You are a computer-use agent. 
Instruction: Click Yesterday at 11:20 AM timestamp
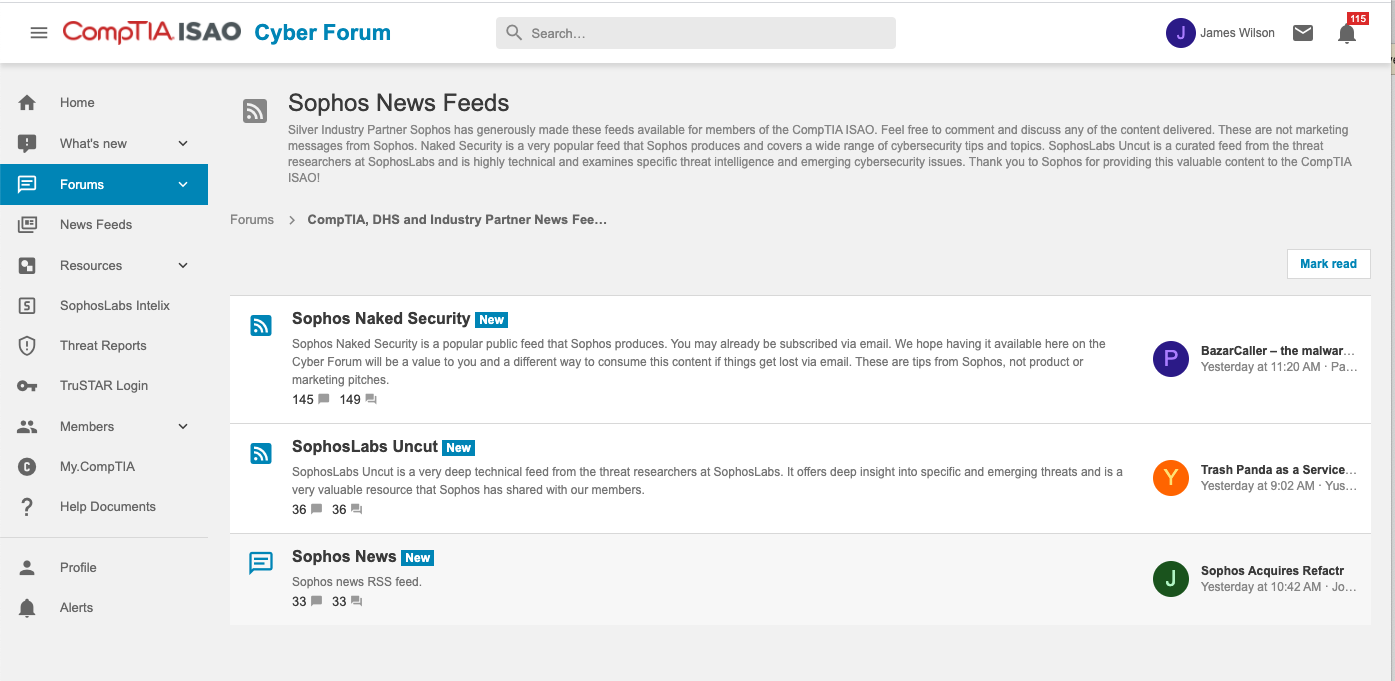coord(1261,367)
